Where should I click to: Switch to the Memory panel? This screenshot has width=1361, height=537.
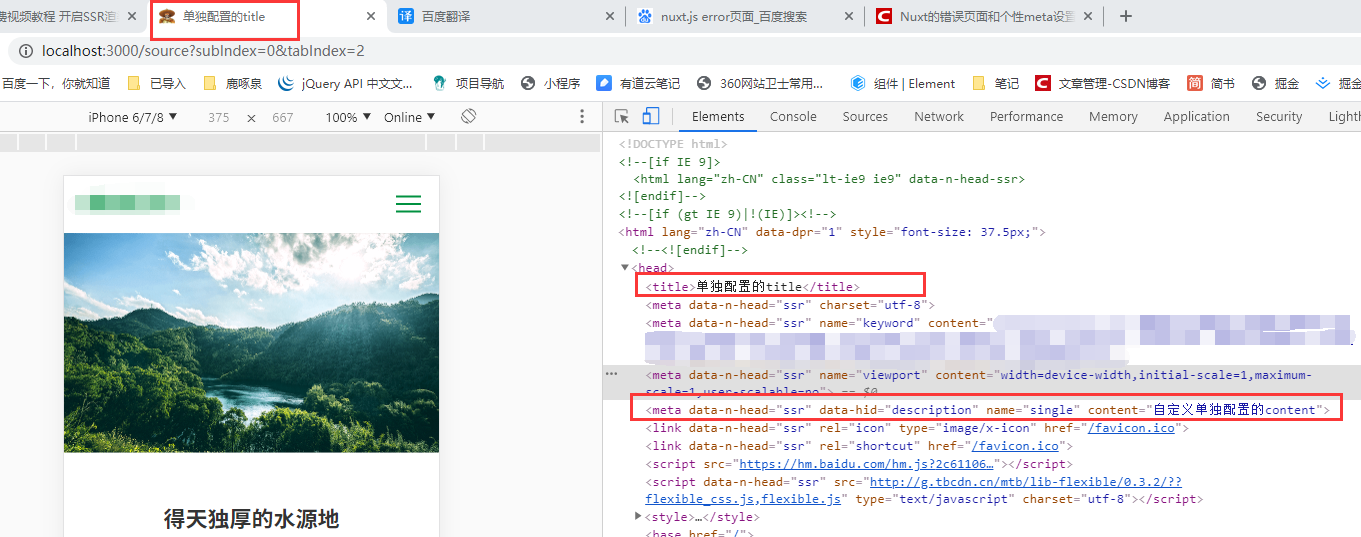1113,117
